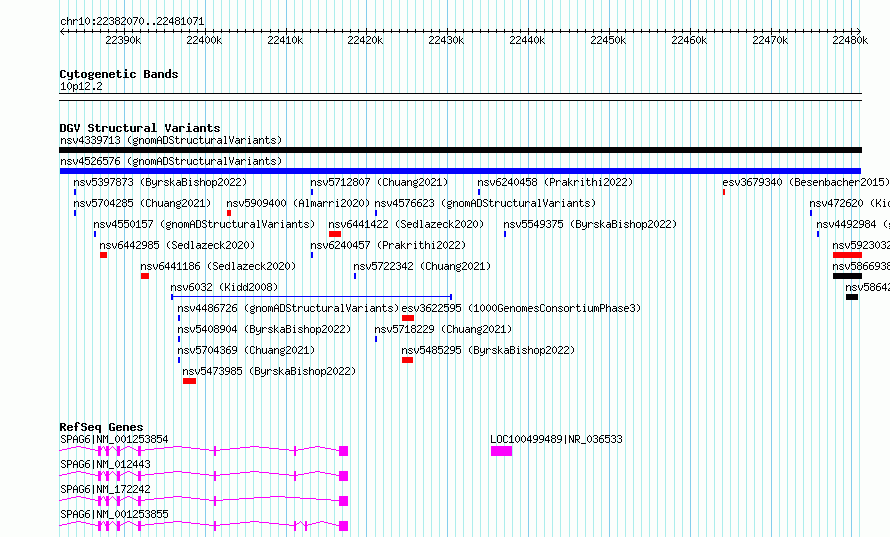This screenshot has height=537, width=890.
Task: Select the 22410k position on the ruler
Action: 285,40
